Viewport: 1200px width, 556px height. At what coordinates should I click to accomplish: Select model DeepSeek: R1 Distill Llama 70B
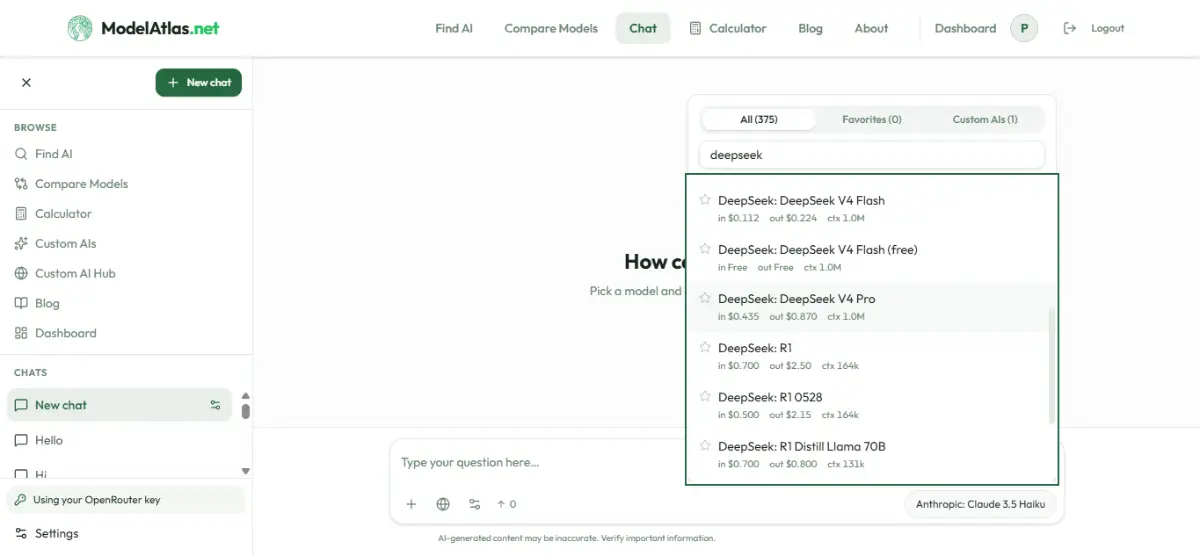[x=868, y=455]
